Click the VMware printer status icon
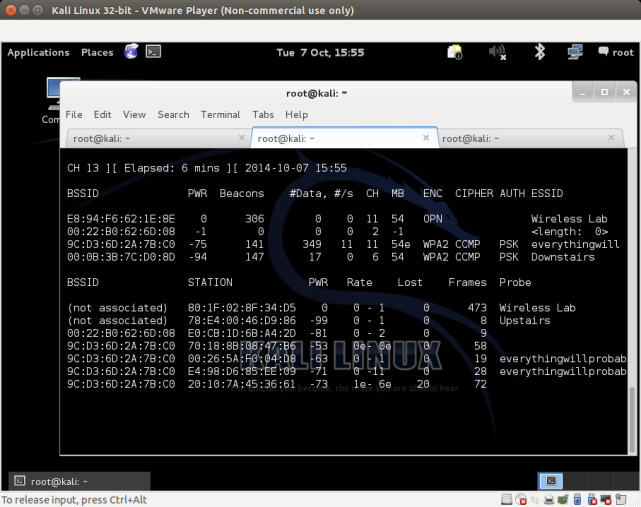 pyautogui.click(x=549, y=499)
